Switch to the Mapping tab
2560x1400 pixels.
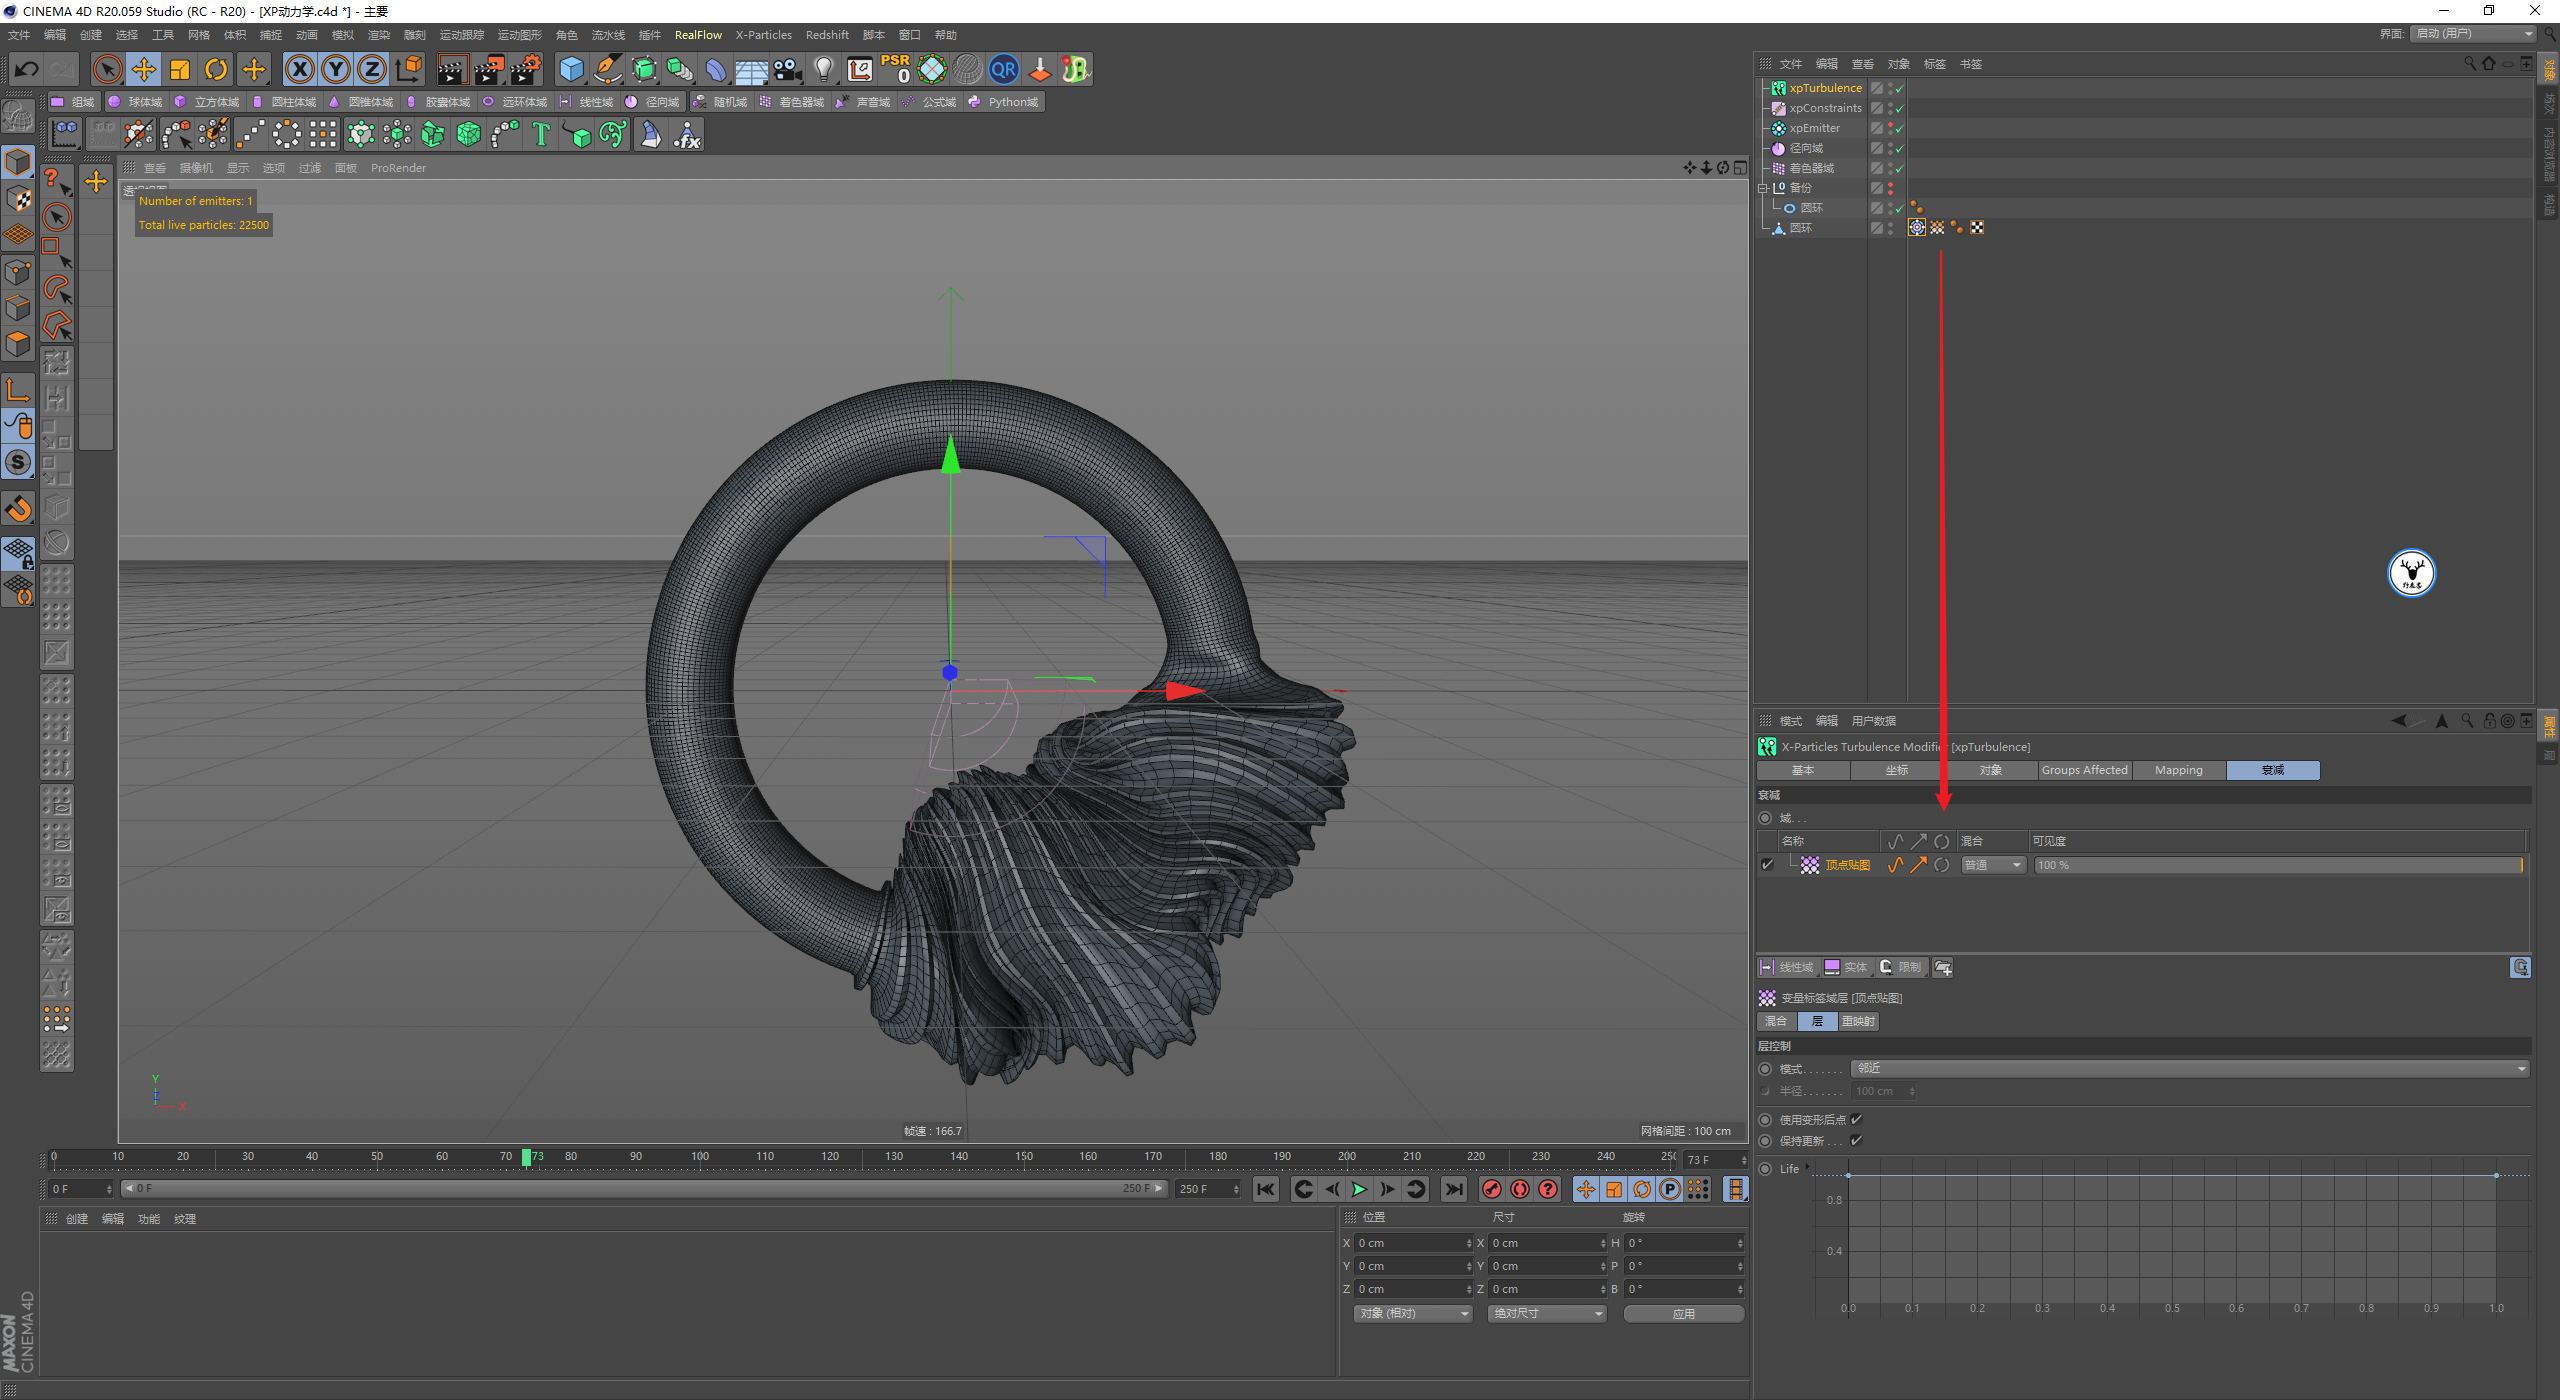2178,770
